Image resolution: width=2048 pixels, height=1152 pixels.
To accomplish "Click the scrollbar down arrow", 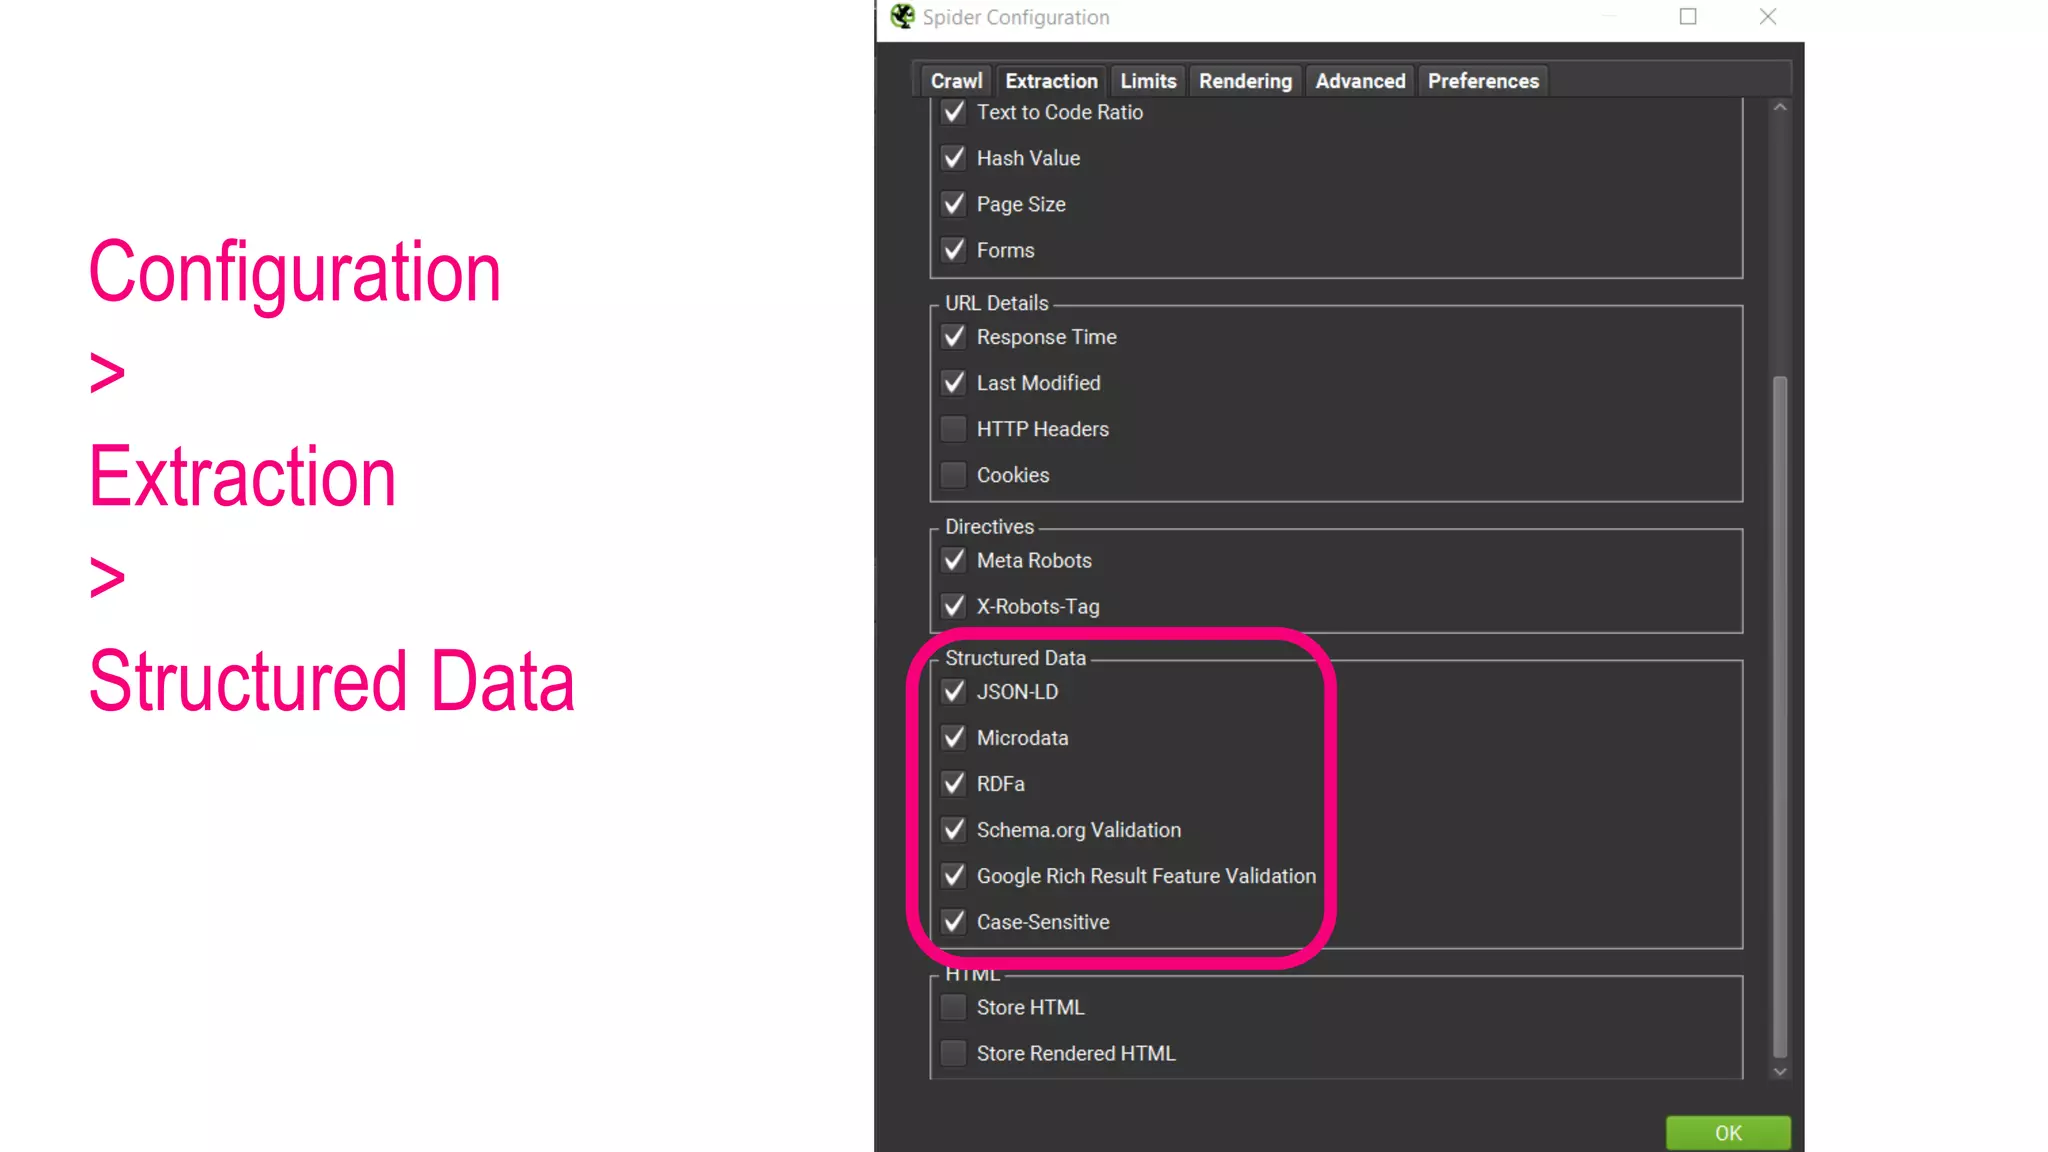I will tap(1780, 1071).
